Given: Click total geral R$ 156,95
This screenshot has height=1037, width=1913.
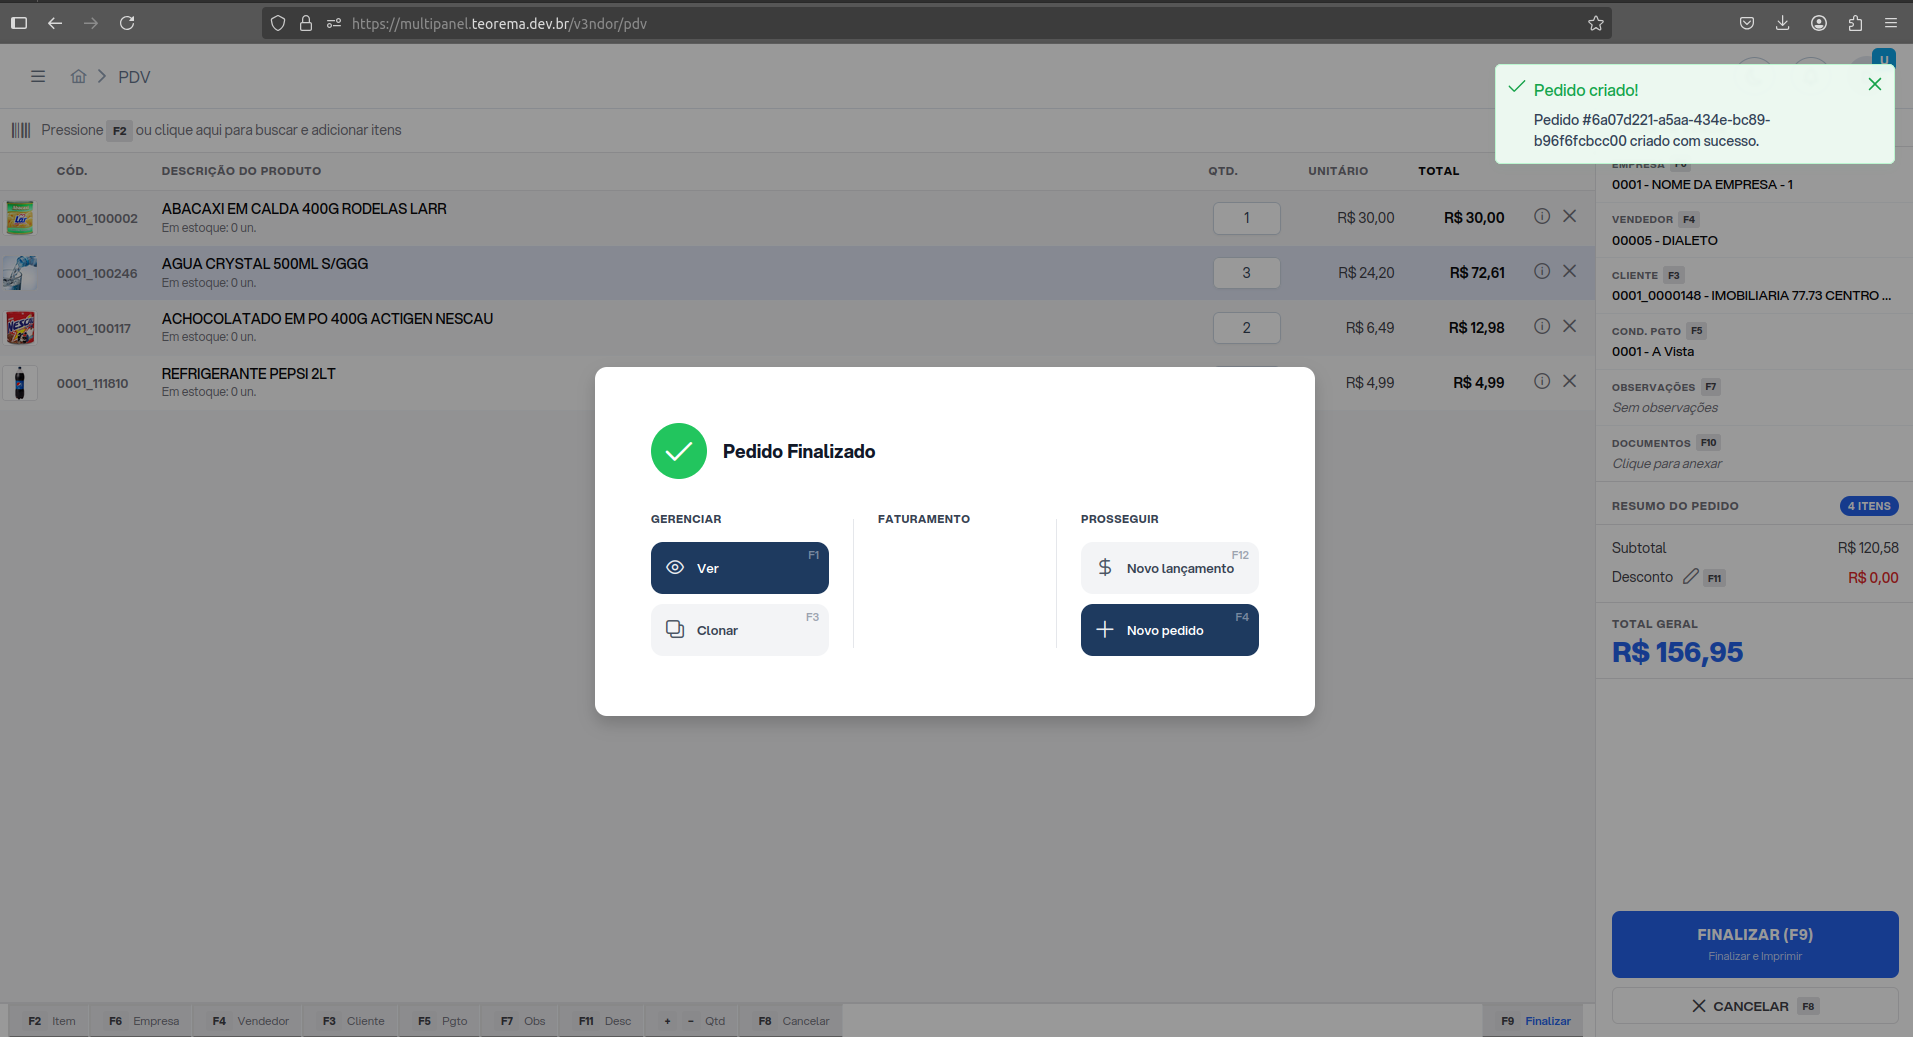Looking at the screenshot, I should (x=1677, y=652).
